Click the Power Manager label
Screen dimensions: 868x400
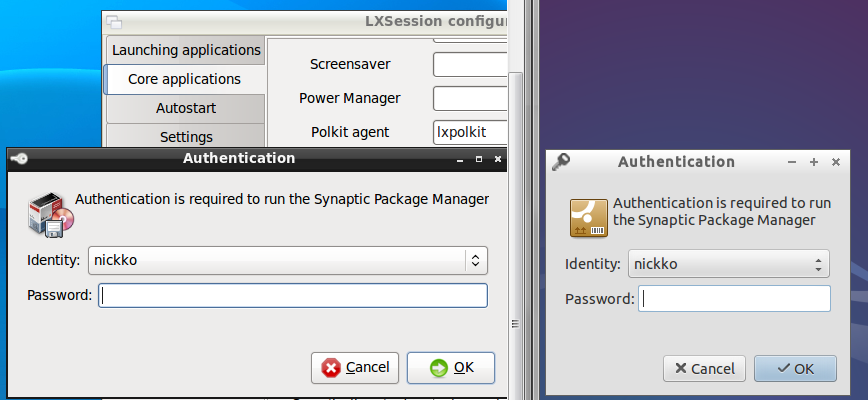pos(350,98)
